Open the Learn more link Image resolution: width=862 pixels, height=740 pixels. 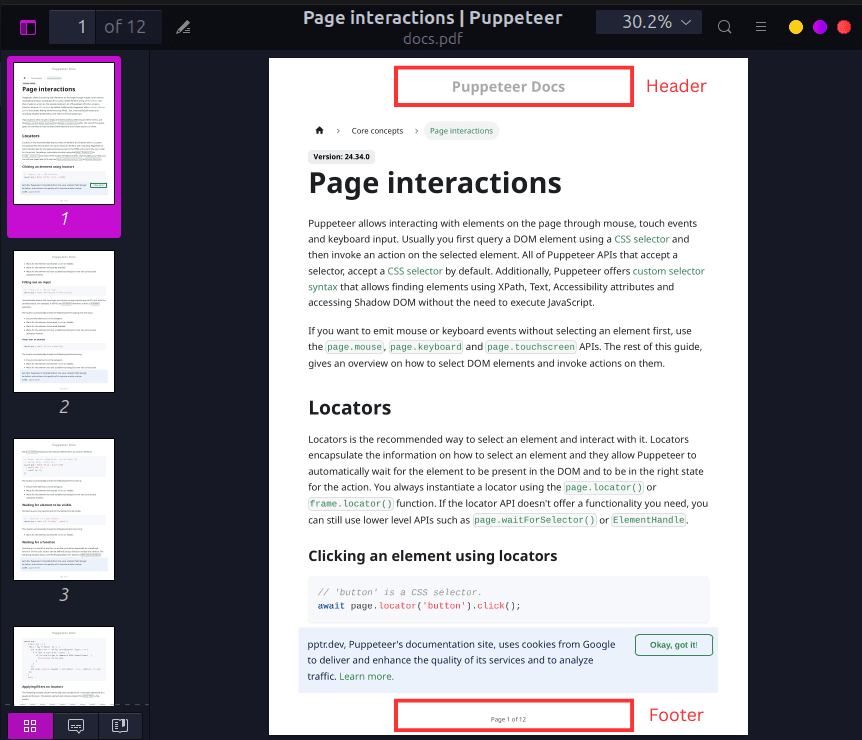click(x=365, y=676)
